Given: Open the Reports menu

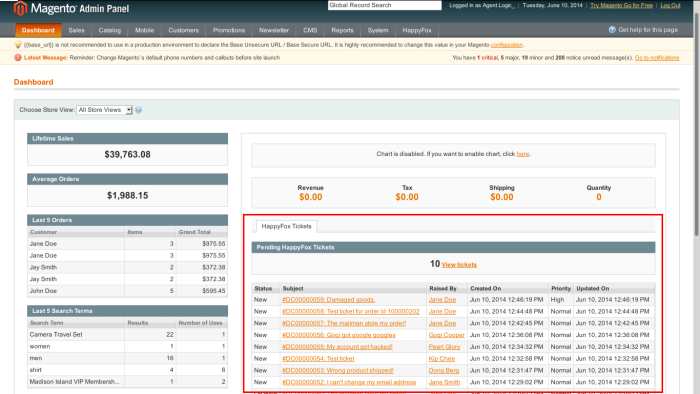Looking at the screenshot, I should click(342, 30).
